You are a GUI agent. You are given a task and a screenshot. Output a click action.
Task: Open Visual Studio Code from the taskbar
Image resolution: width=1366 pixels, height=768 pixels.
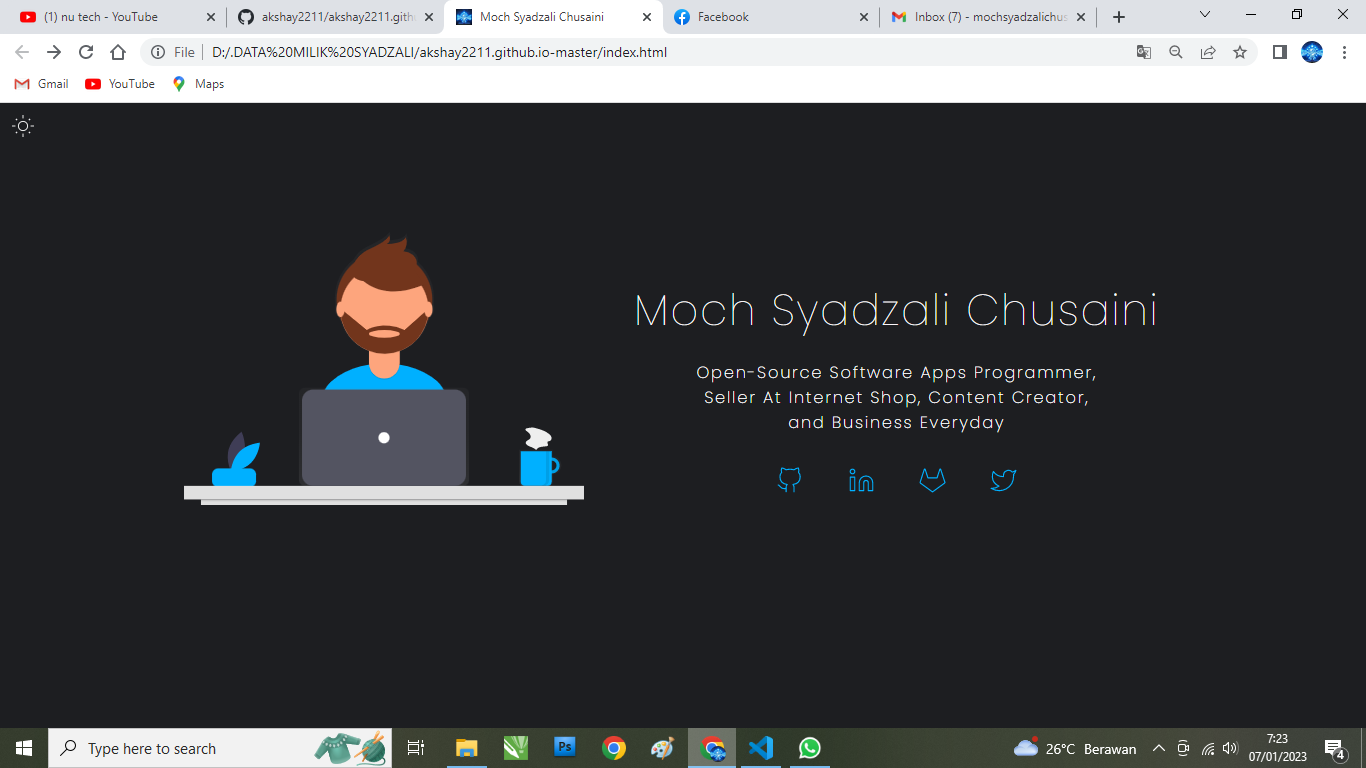(761, 748)
